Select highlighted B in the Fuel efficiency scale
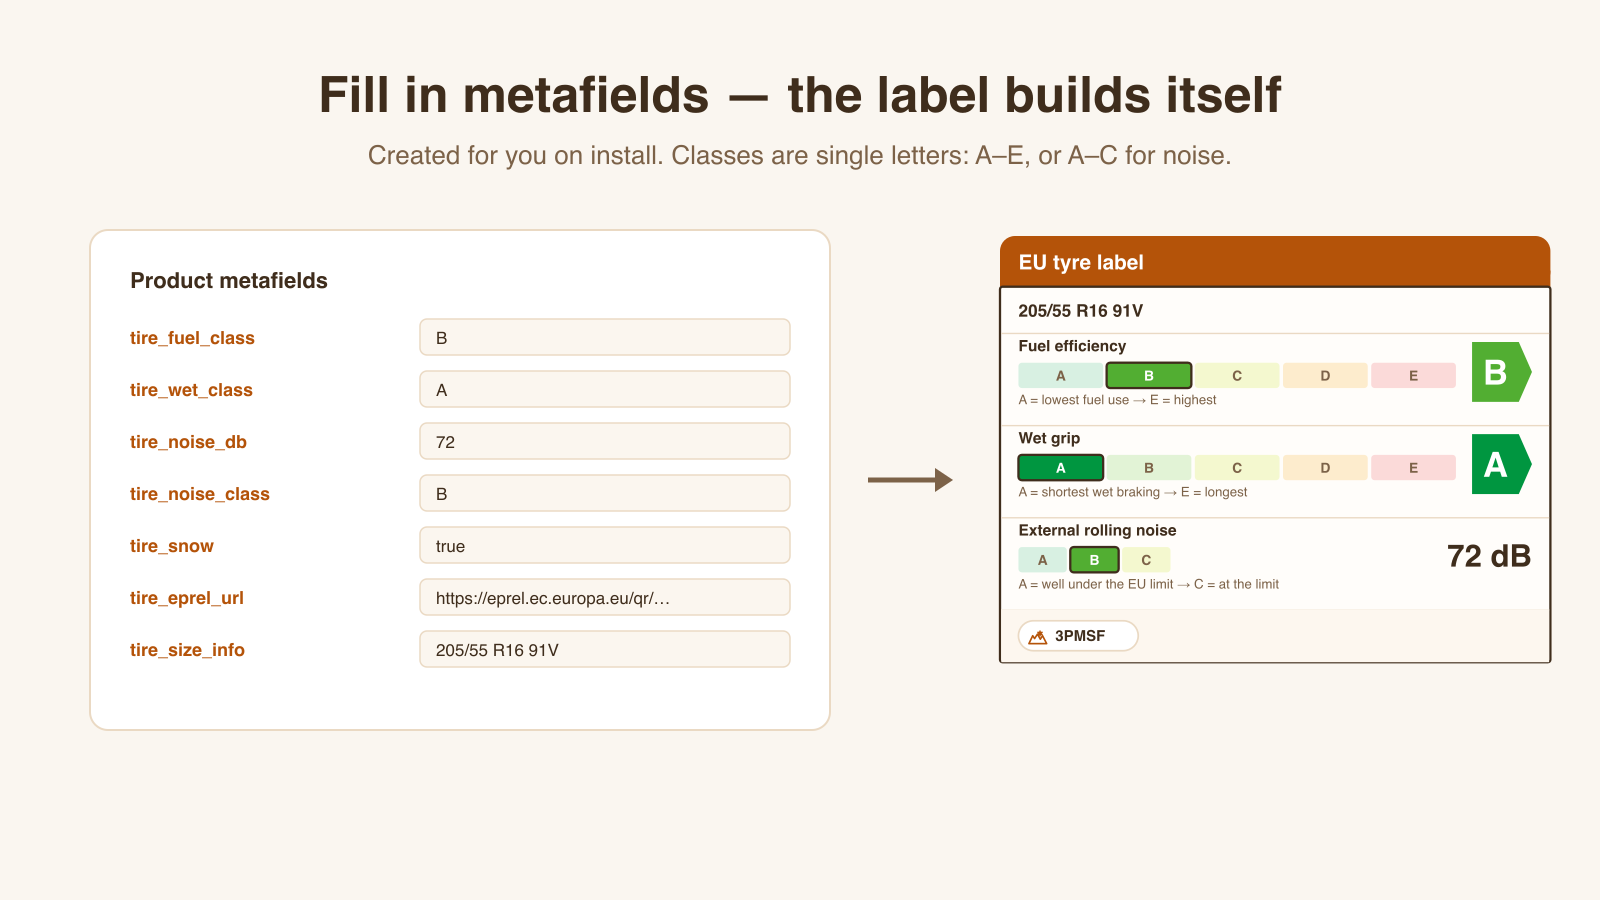1600x900 pixels. pyautogui.click(x=1149, y=376)
